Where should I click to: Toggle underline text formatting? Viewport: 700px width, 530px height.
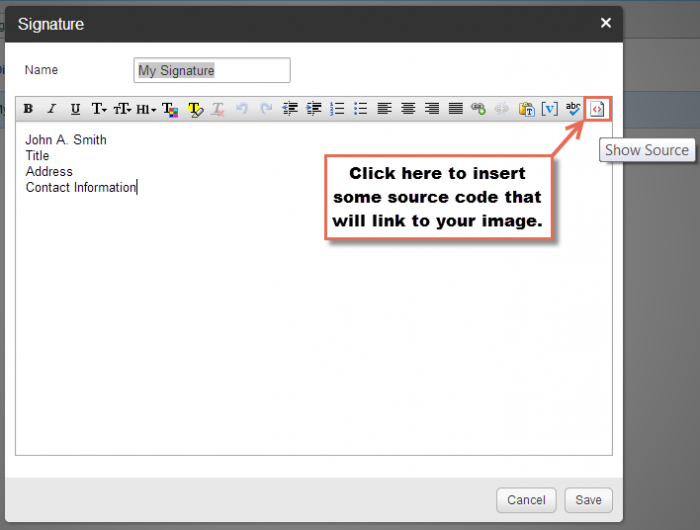click(x=75, y=109)
